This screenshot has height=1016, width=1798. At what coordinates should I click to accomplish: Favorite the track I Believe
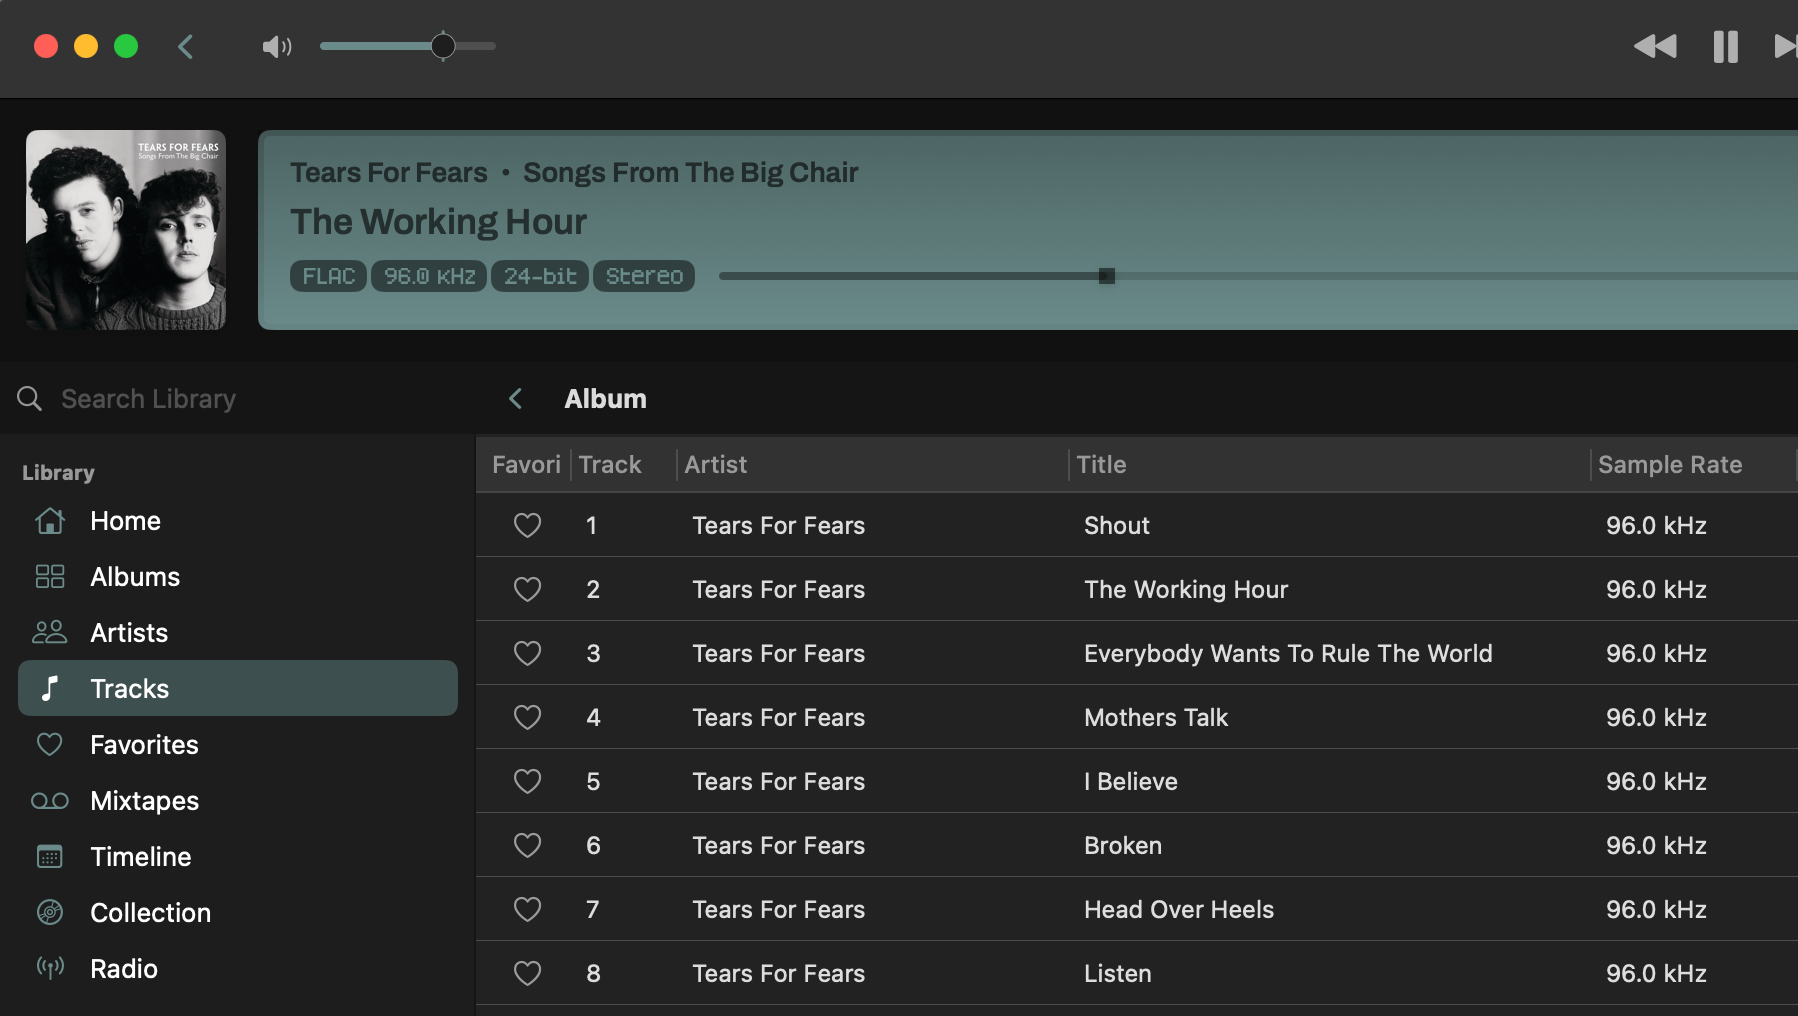tap(527, 781)
